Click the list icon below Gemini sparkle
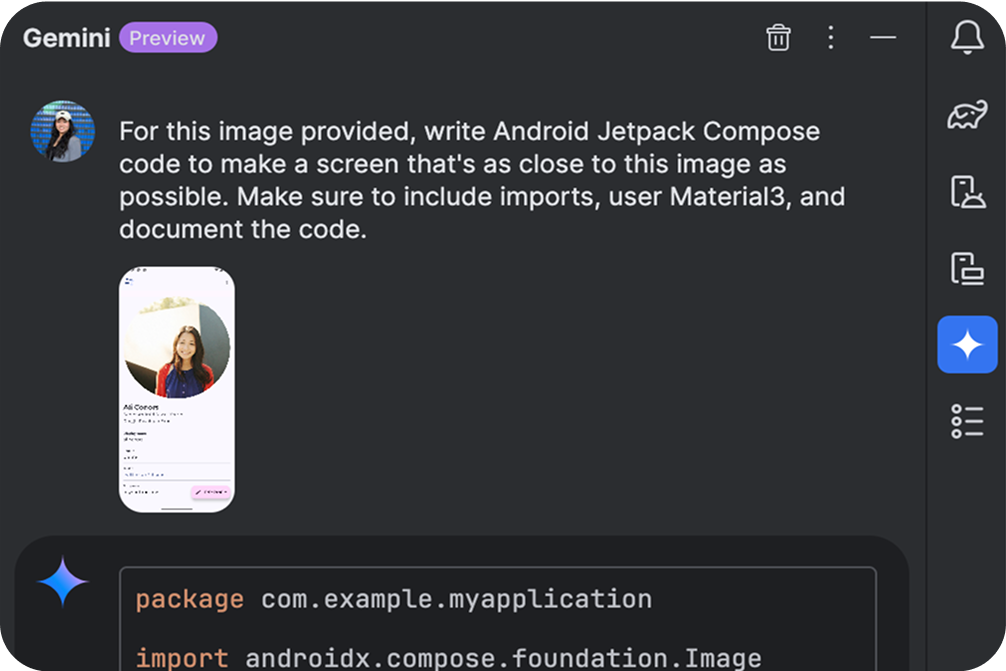This screenshot has height=671, width=1006. 967,421
